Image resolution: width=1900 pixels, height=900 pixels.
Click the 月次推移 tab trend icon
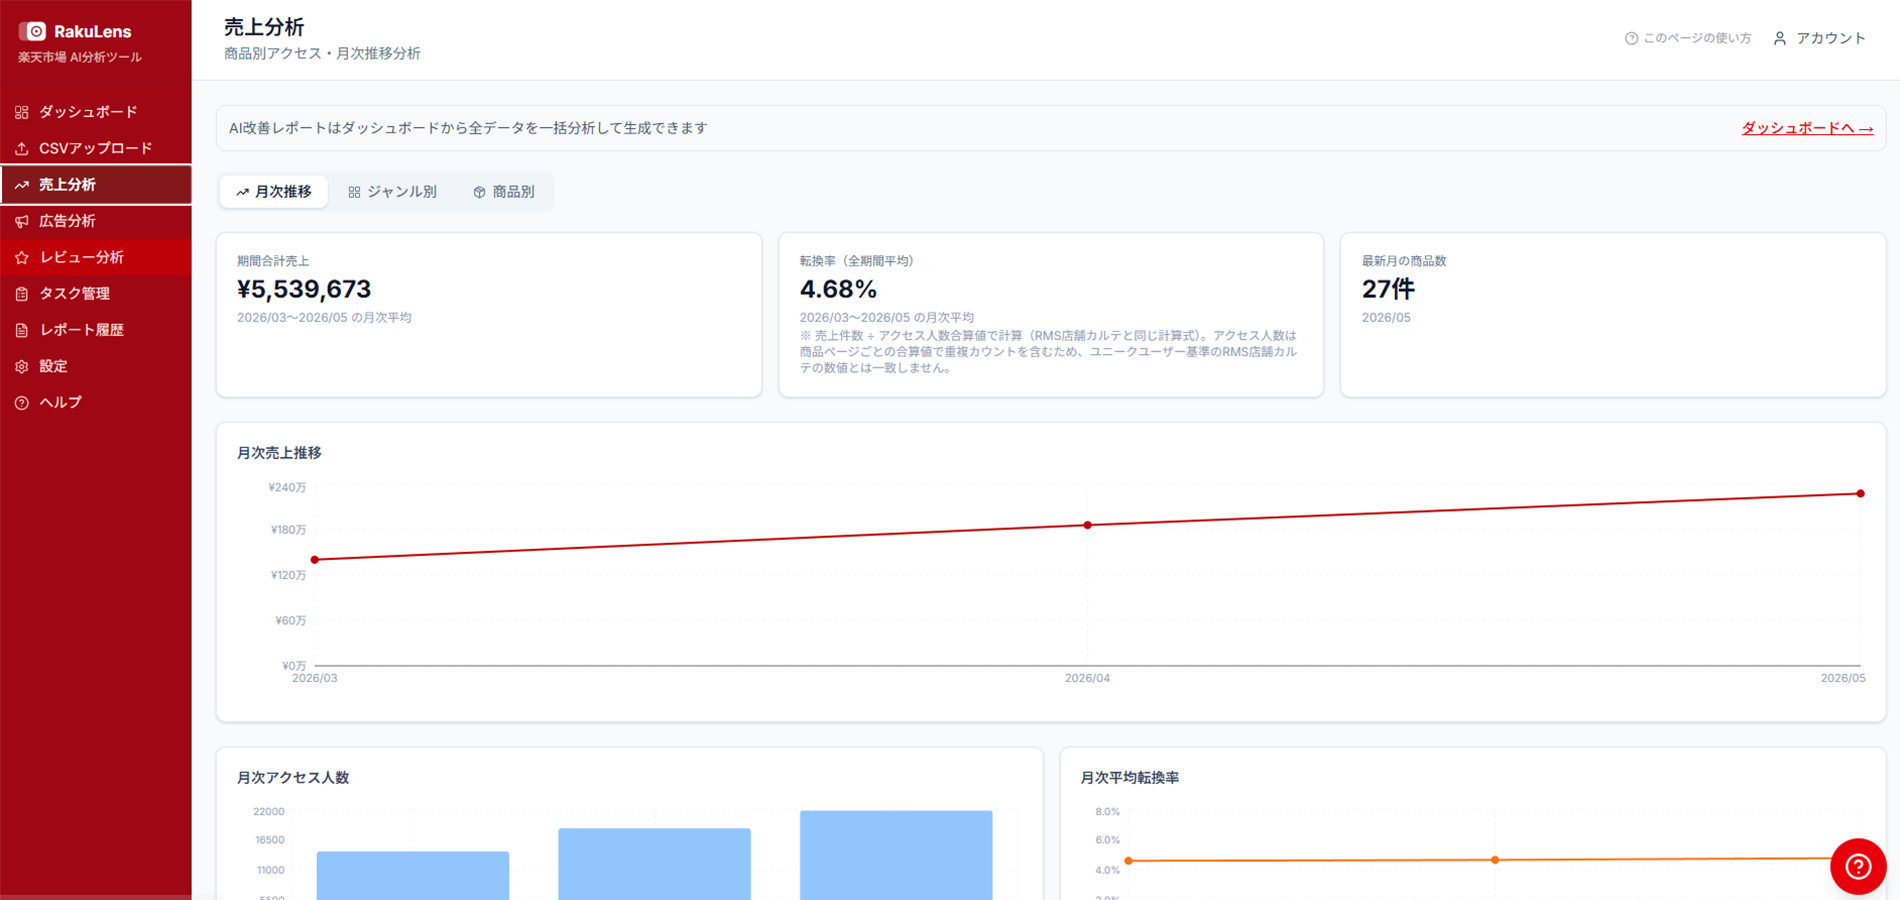[x=242, y=192]
